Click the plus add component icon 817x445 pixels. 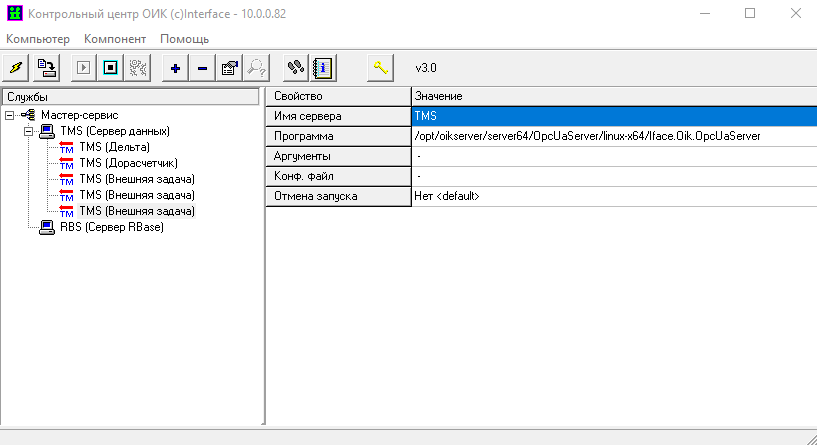(175, 68)
